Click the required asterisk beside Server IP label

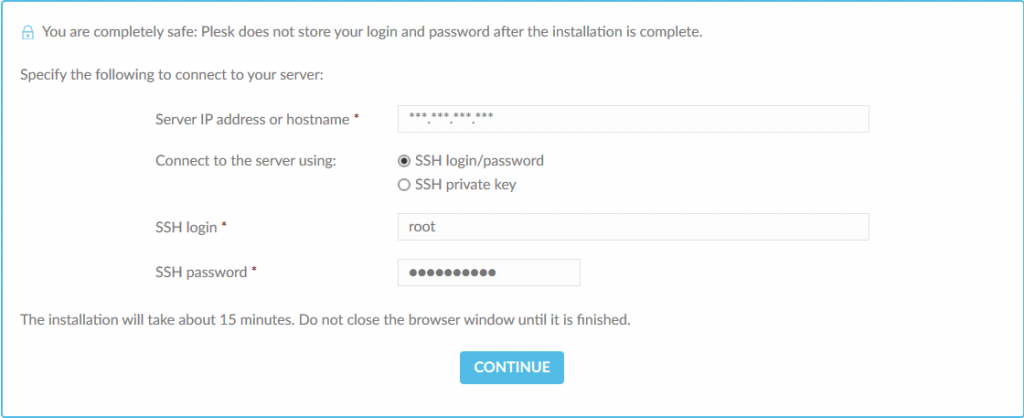tap(356, 118)
